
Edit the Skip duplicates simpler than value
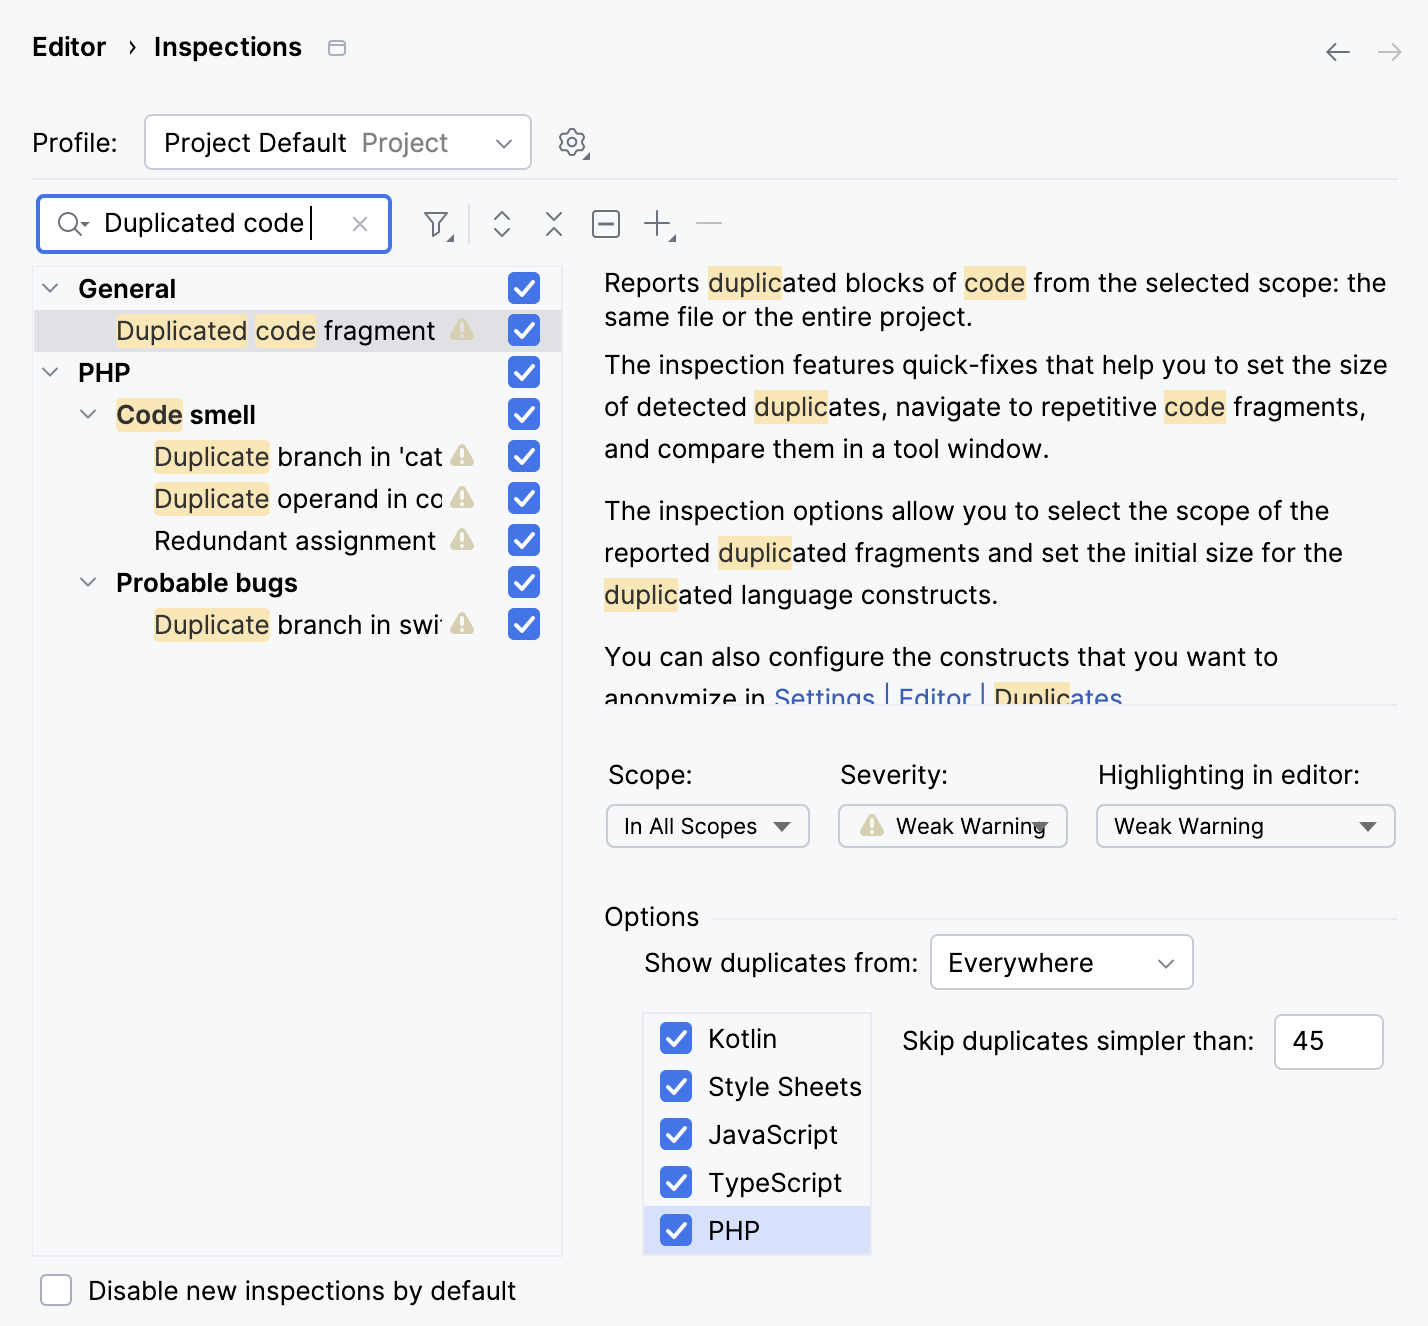tap(1328, 1041)
